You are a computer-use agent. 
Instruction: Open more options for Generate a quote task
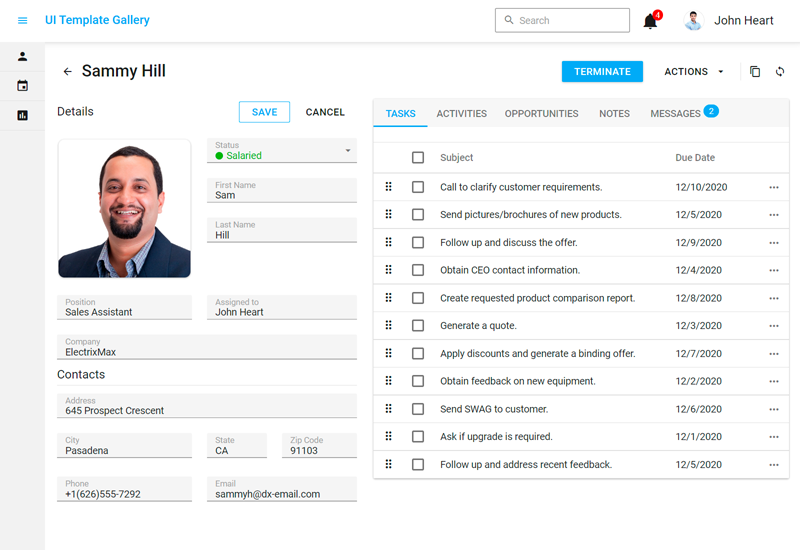[773, 326]
